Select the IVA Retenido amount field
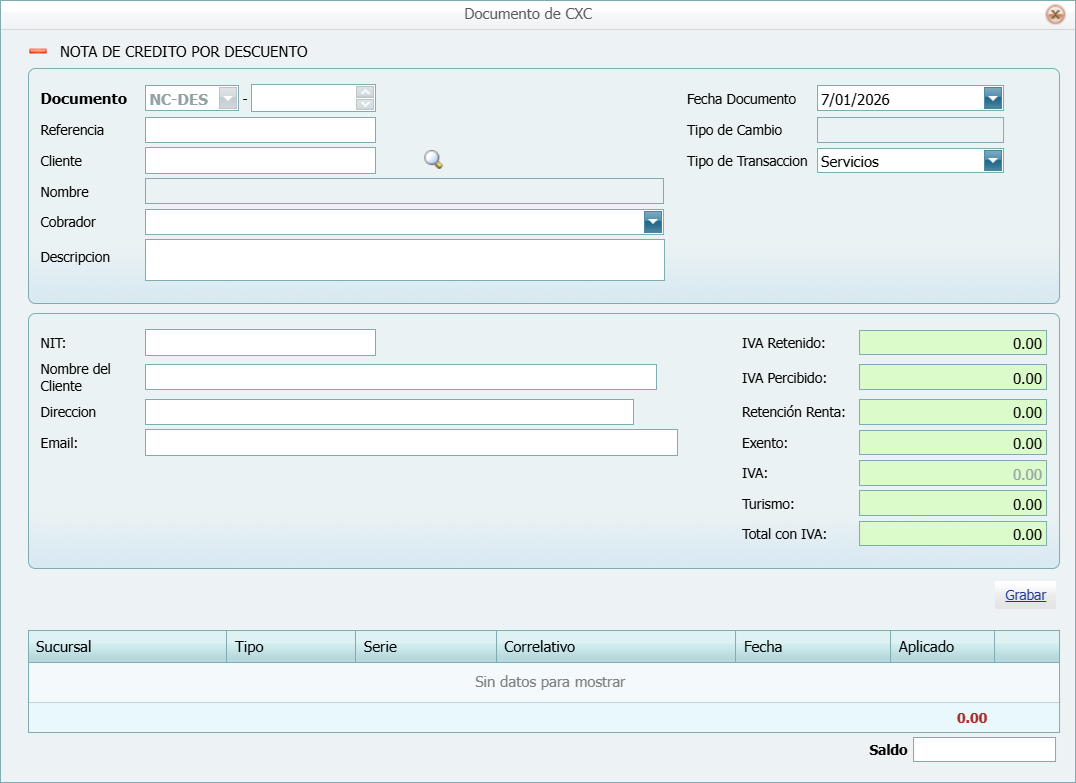 952,343
